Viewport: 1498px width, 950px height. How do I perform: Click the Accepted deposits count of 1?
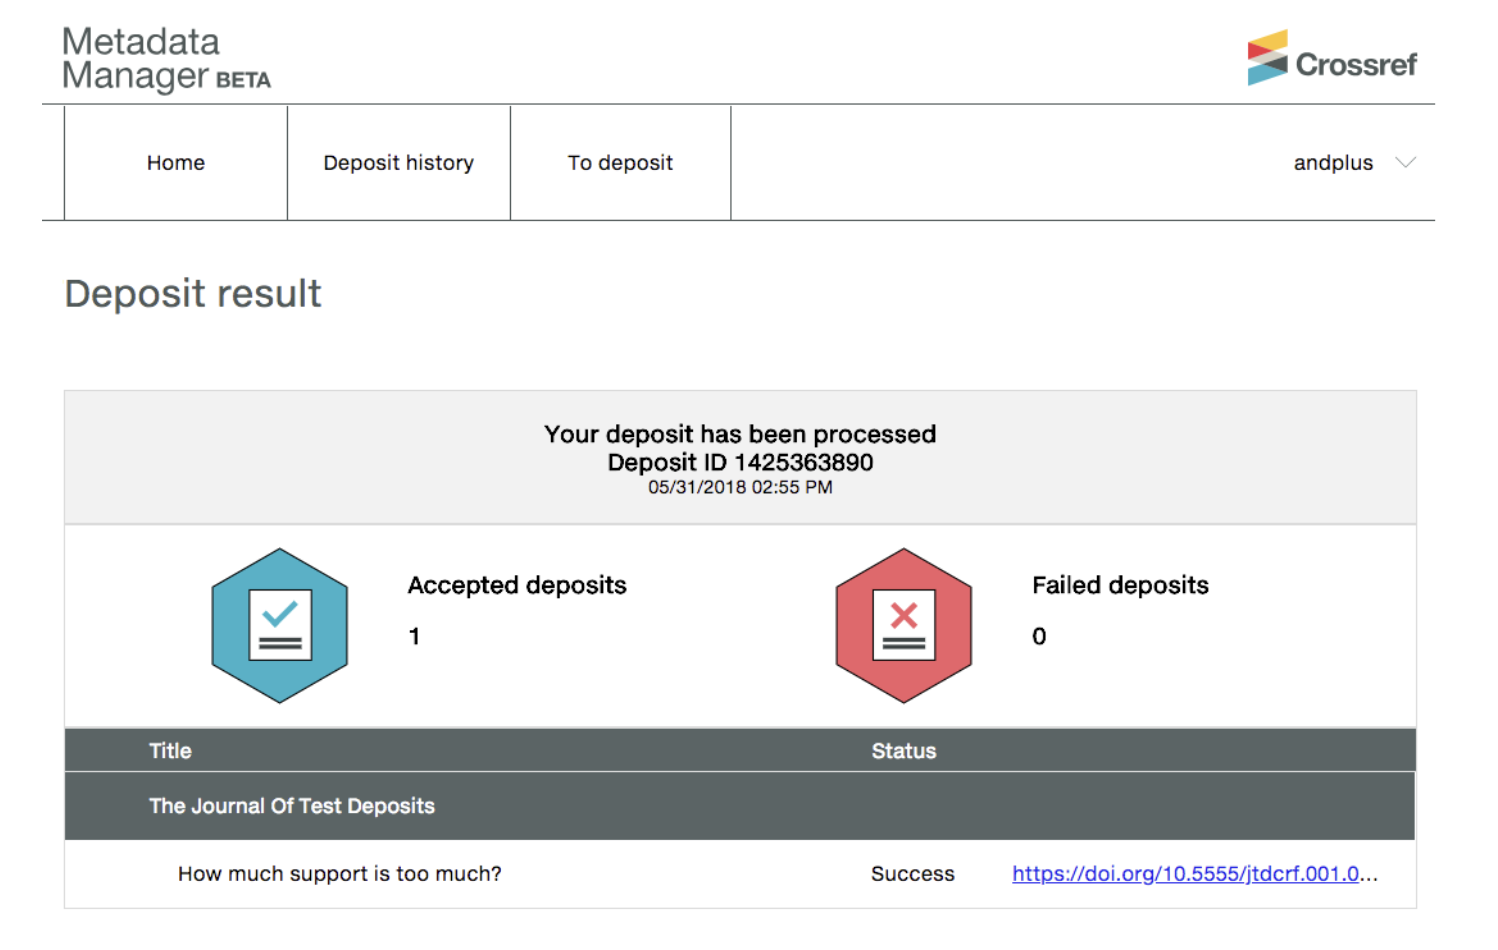(x=414, y=636)
